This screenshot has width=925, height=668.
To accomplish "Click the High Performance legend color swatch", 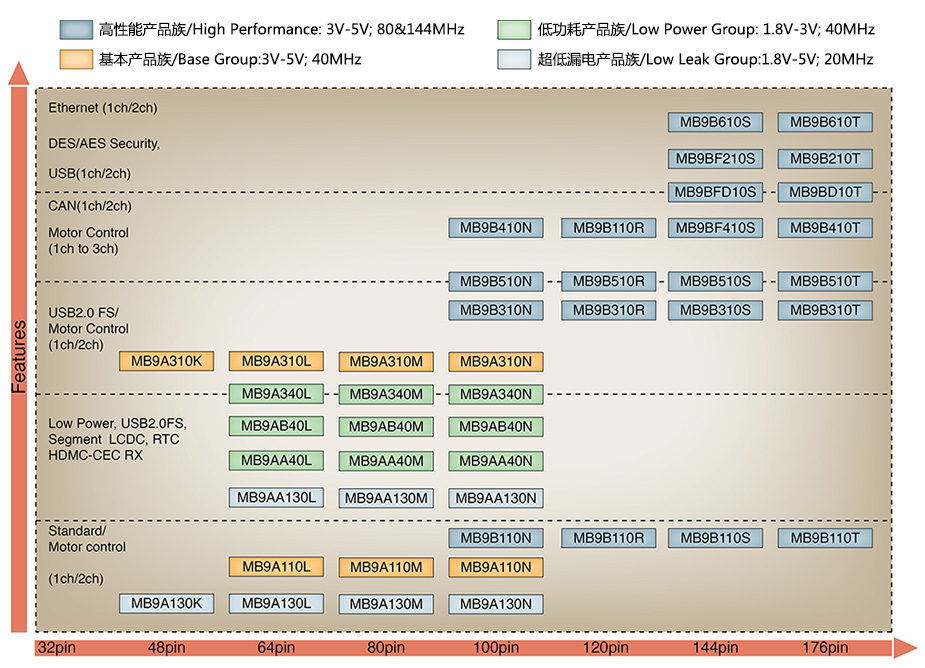I will [77, 29].
